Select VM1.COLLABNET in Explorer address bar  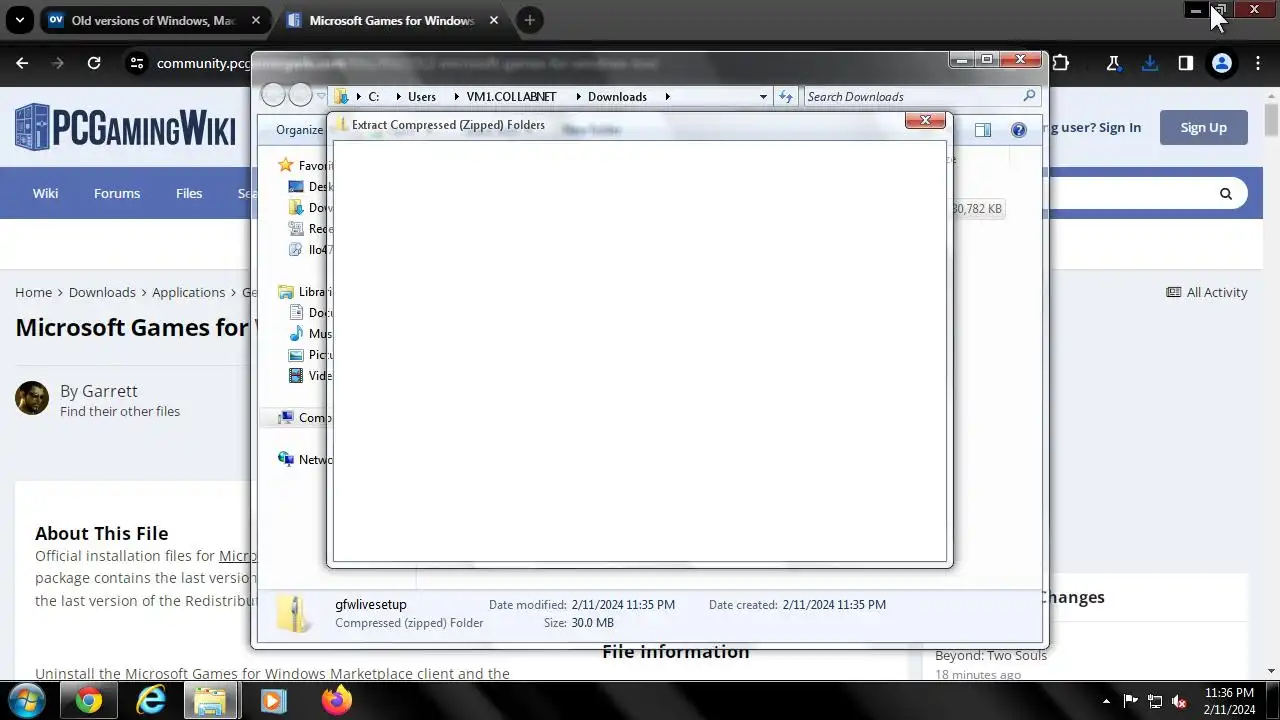point(511,96)
